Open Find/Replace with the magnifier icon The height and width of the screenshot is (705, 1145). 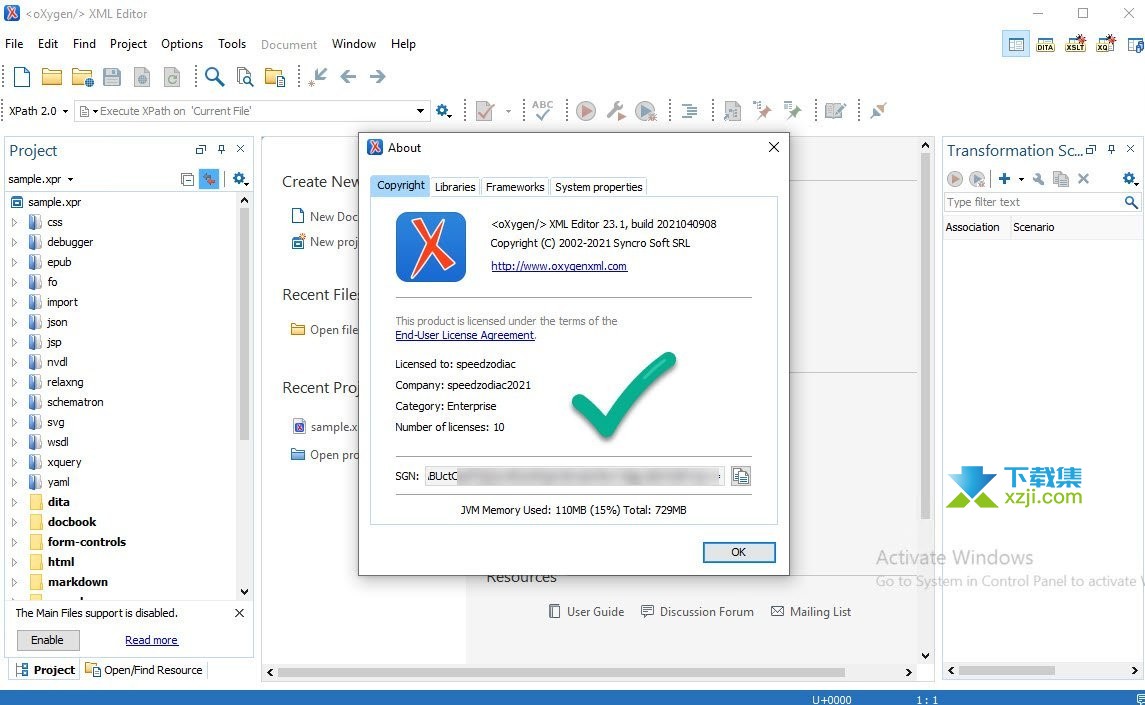(215, 77)
